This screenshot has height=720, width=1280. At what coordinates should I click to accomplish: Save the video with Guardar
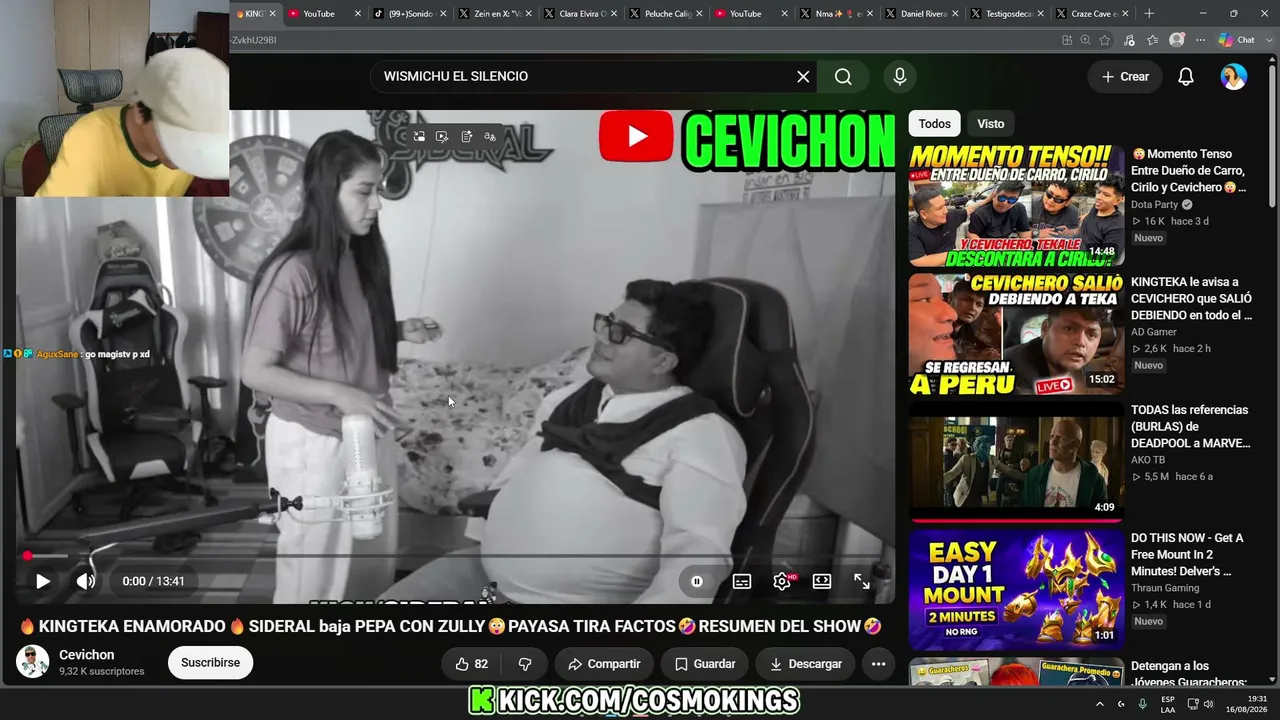[705, 664]
